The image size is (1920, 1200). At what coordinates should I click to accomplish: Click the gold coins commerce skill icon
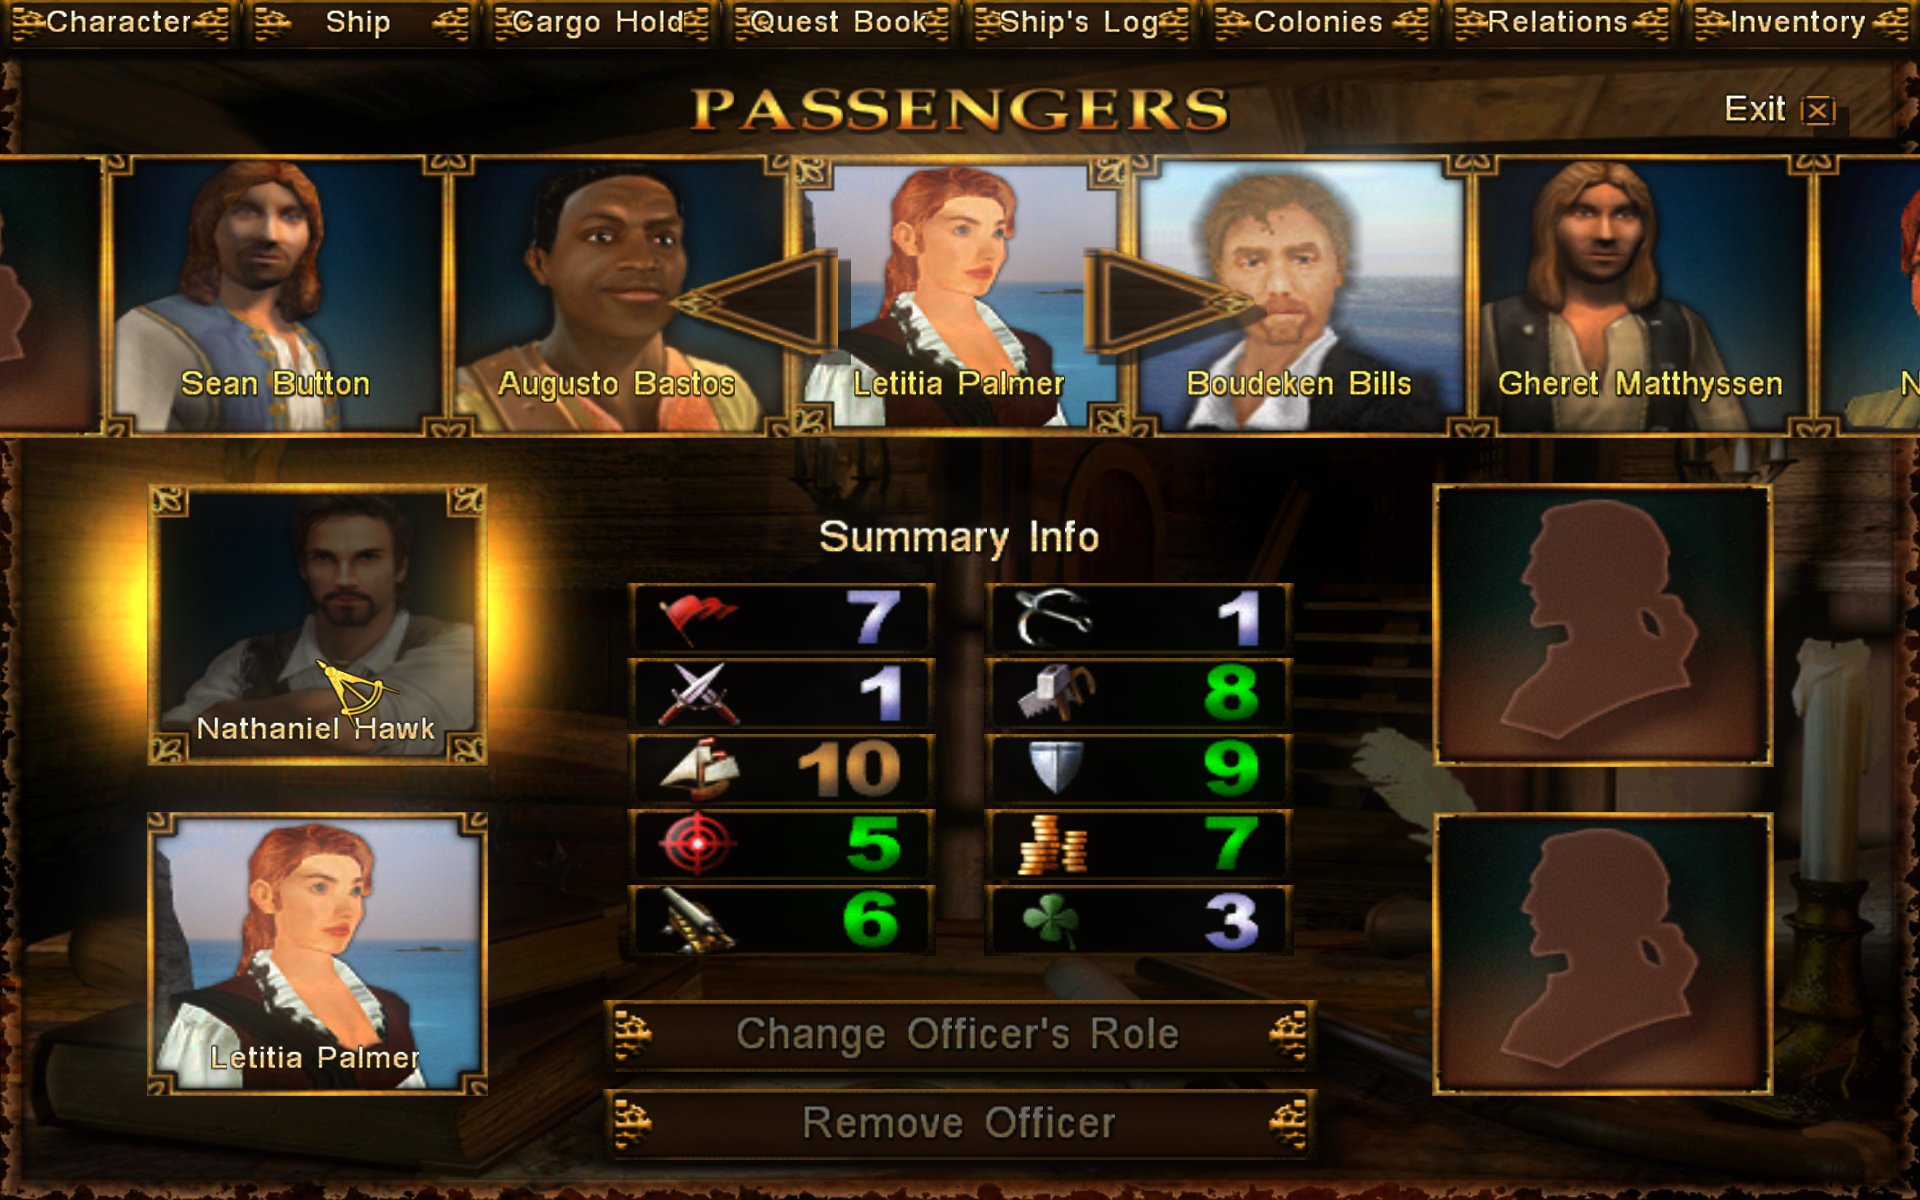pyautogui.click(x=1052, y=844)
